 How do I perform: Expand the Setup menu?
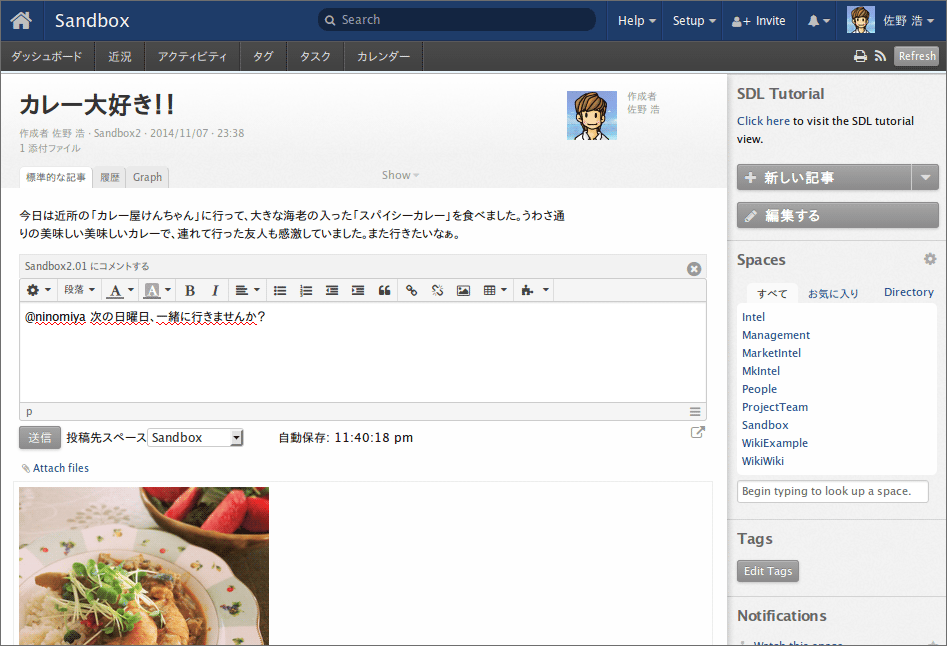click(x=694, y=21)
